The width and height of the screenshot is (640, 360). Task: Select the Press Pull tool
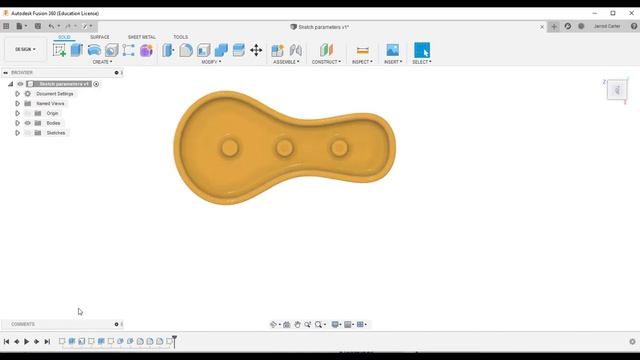pyautogui.click(x=168, y=50)
